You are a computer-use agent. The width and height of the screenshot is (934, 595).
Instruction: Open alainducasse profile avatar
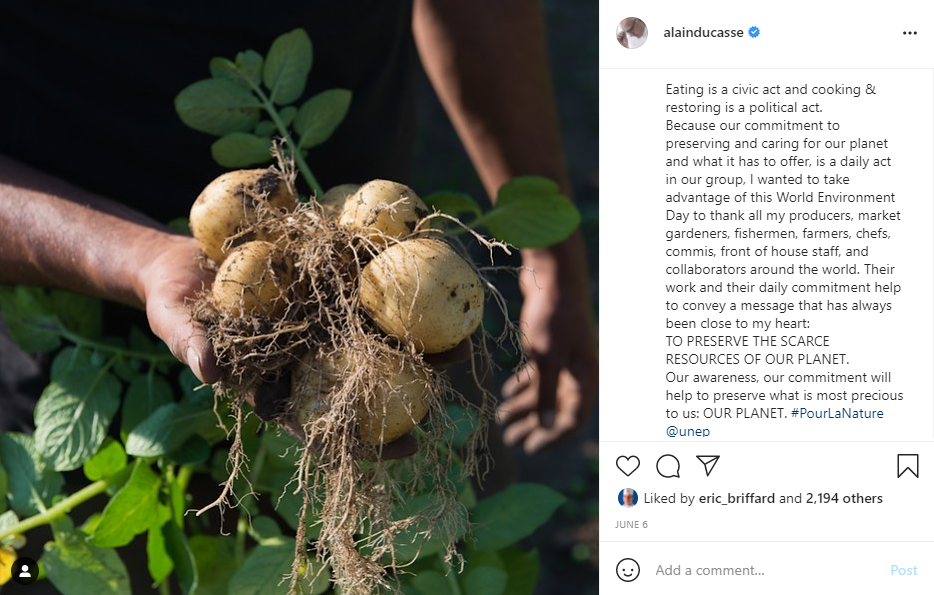pyautogui.click(x=632, y=33)
